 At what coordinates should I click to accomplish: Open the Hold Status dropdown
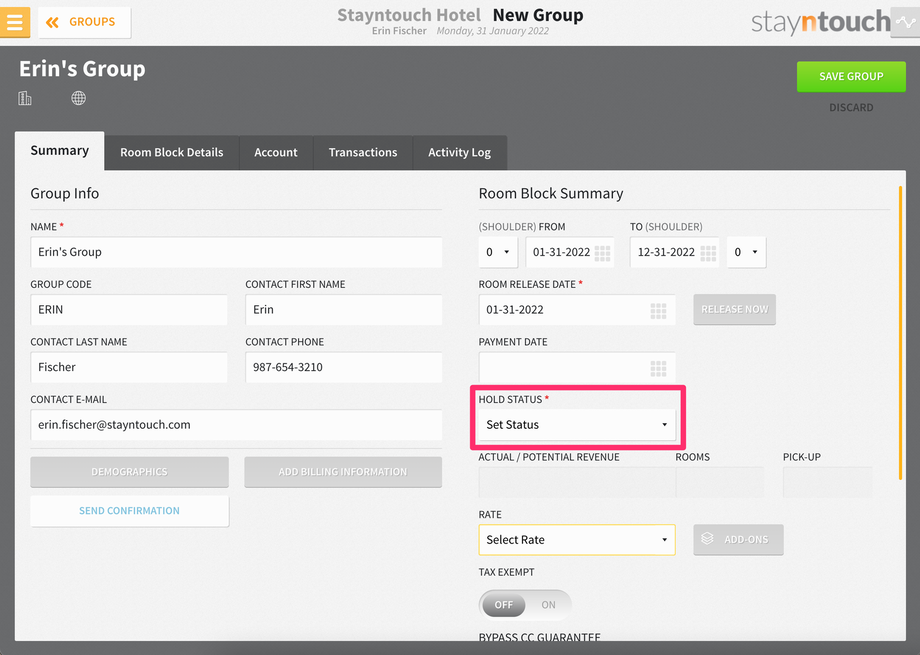(577, 425)
